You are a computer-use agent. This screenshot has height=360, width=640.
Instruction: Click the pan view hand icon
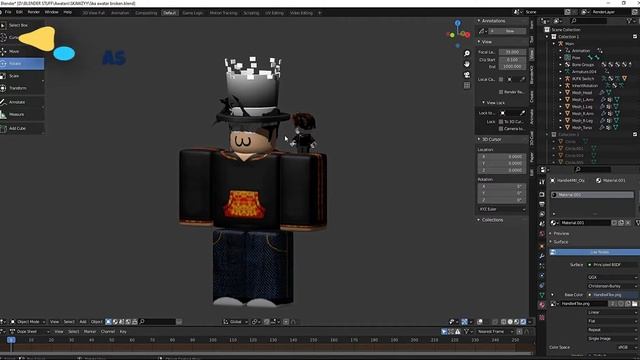tap(467, 64)
